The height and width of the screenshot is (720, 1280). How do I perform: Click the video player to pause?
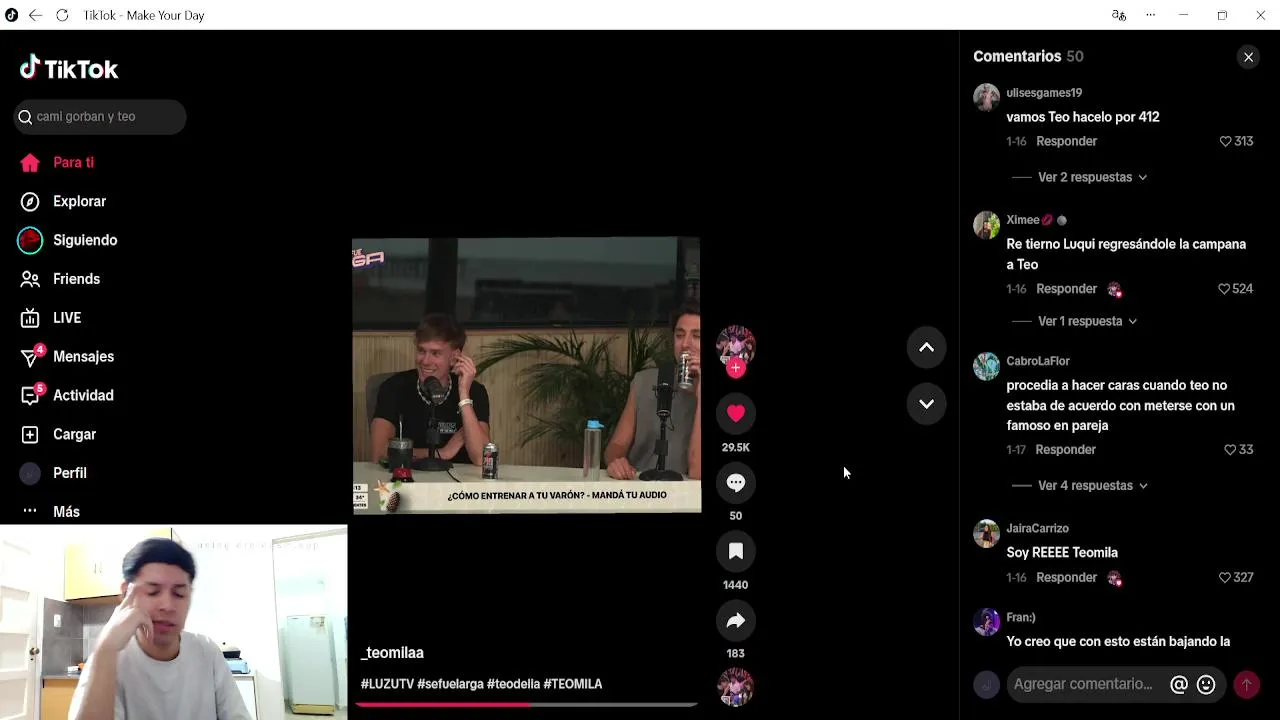(526, 375)
